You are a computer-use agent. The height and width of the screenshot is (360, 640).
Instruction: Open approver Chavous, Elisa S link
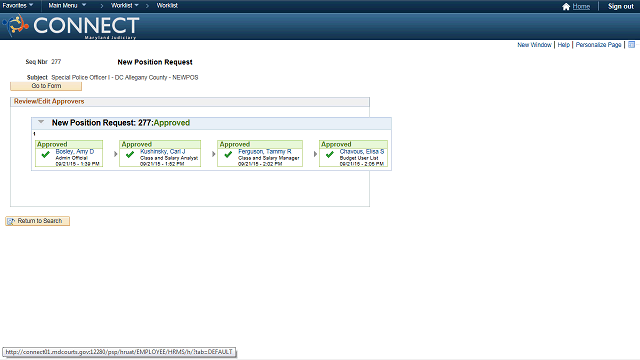[362, 151]
